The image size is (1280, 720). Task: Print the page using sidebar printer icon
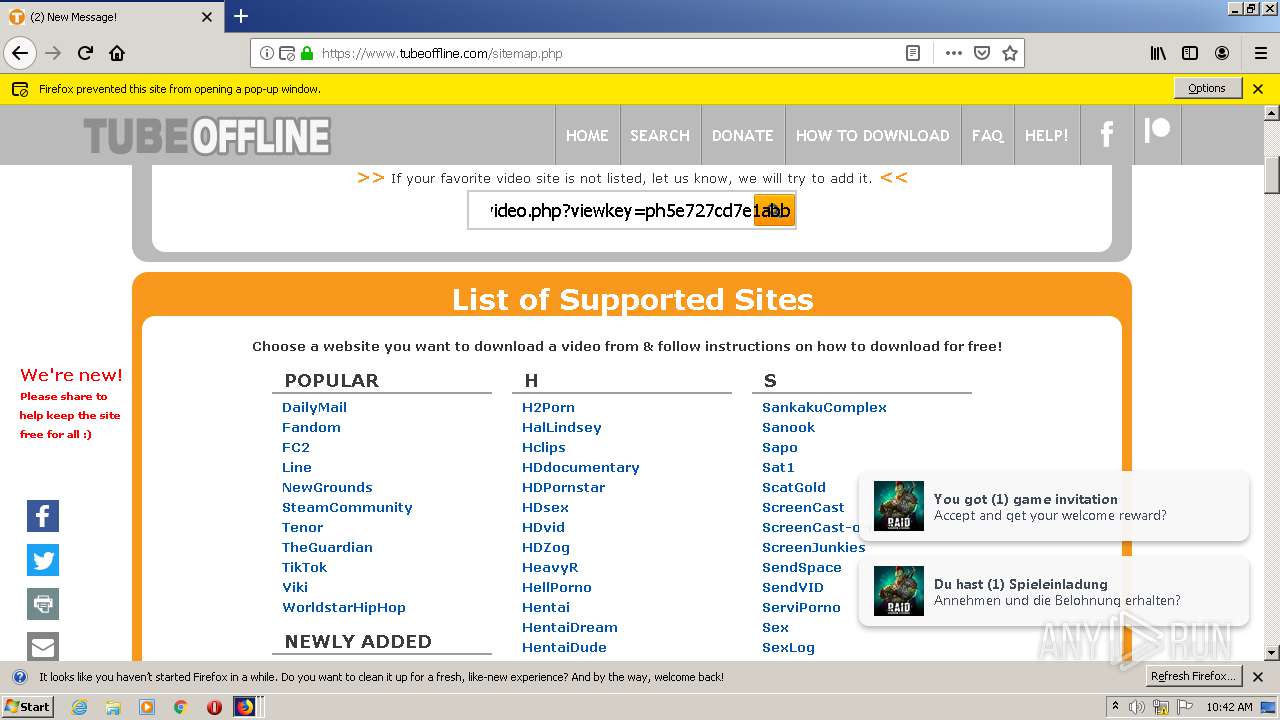point(43,604)
